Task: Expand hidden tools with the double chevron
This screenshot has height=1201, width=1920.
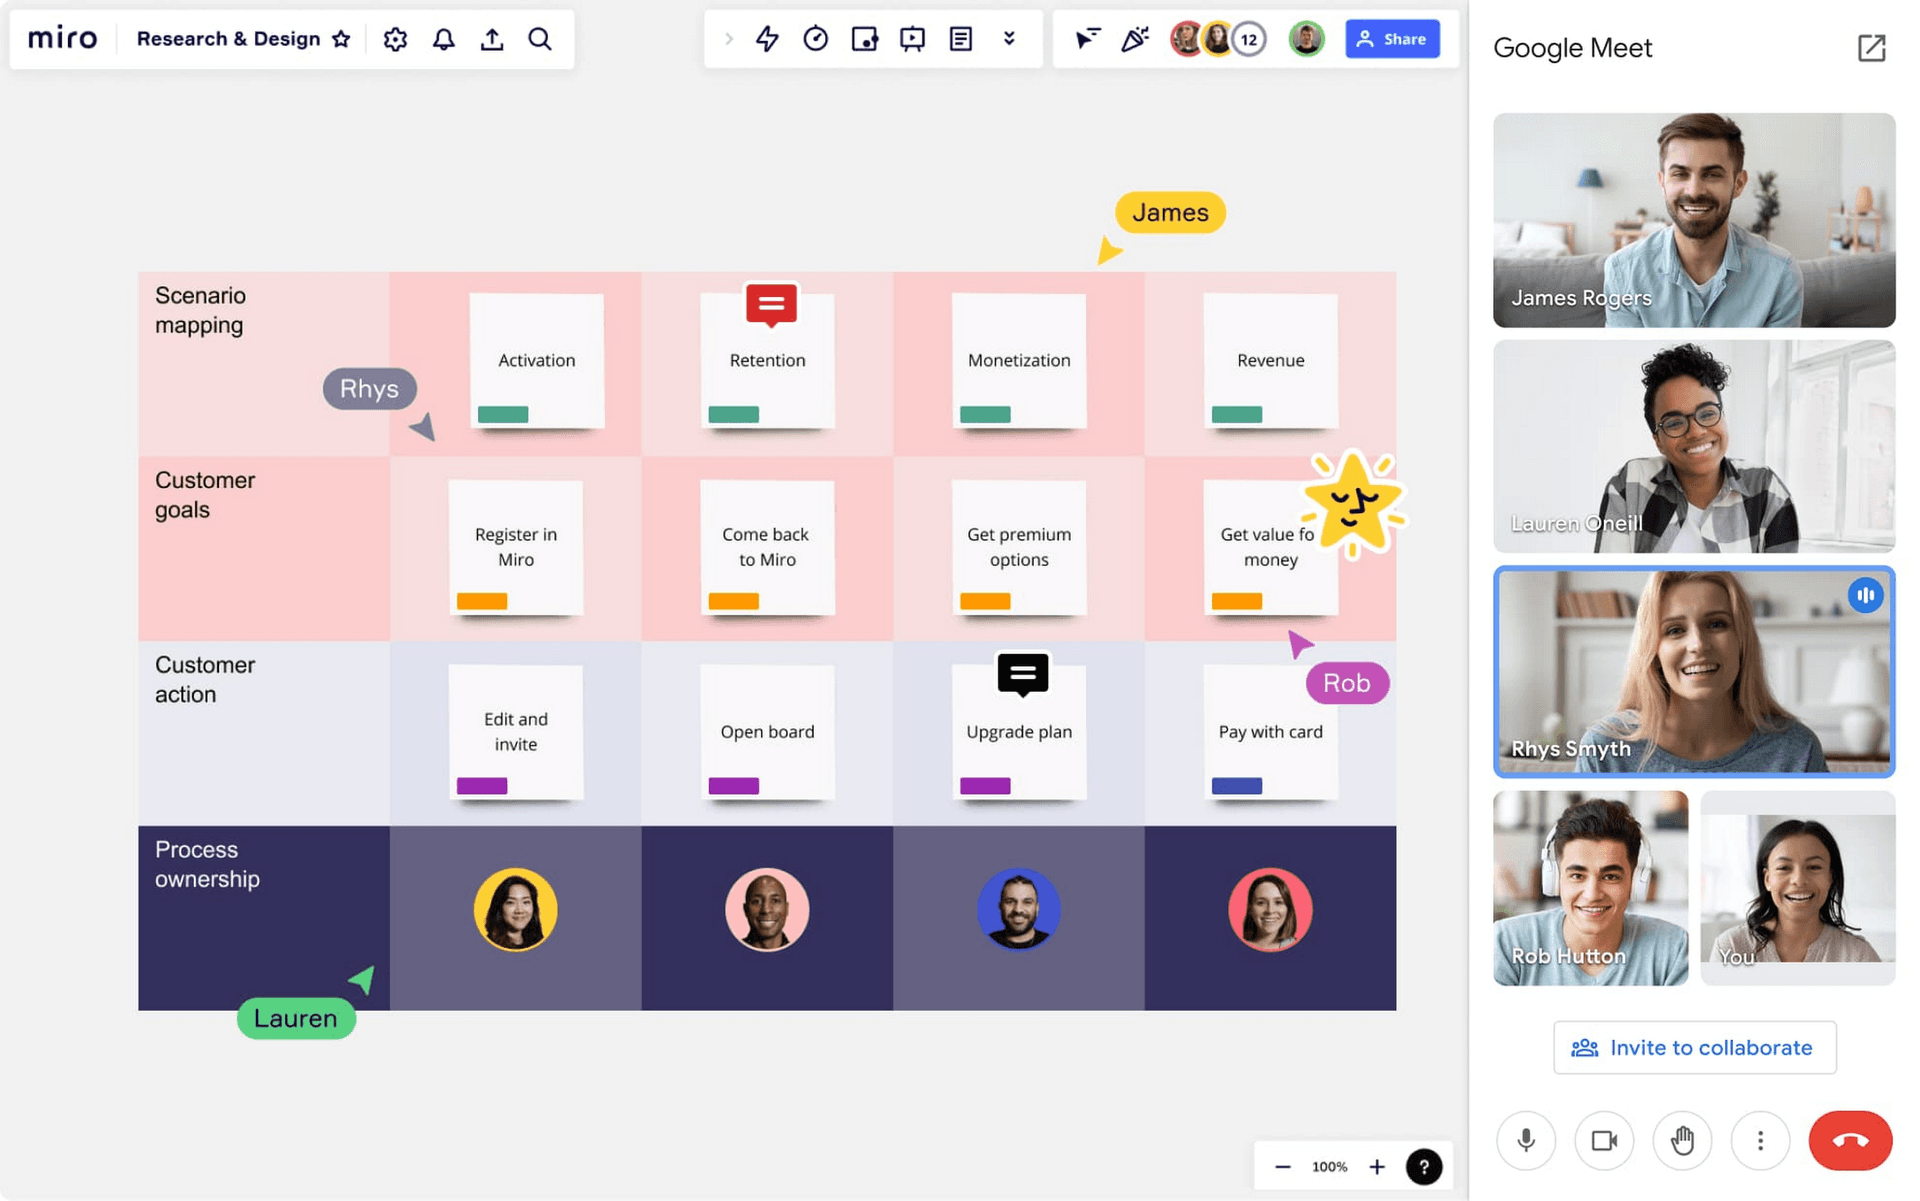Action: pos(1010,39)
